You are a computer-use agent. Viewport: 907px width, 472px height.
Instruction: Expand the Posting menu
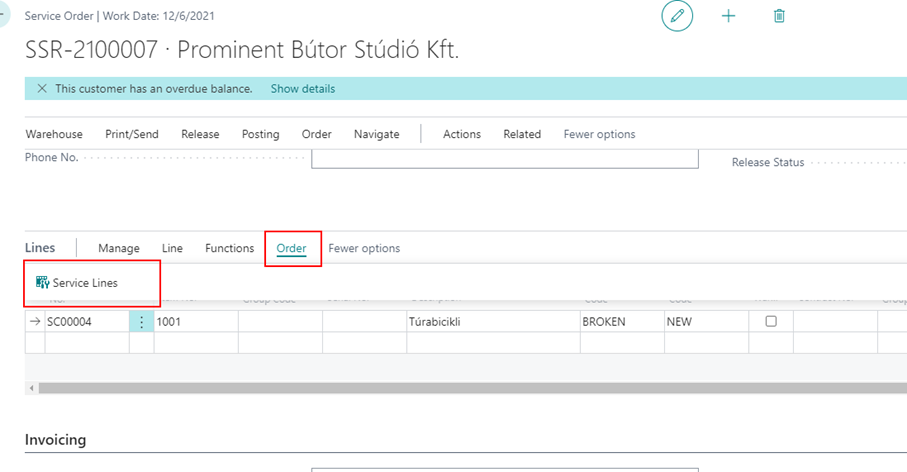[260, 134]
